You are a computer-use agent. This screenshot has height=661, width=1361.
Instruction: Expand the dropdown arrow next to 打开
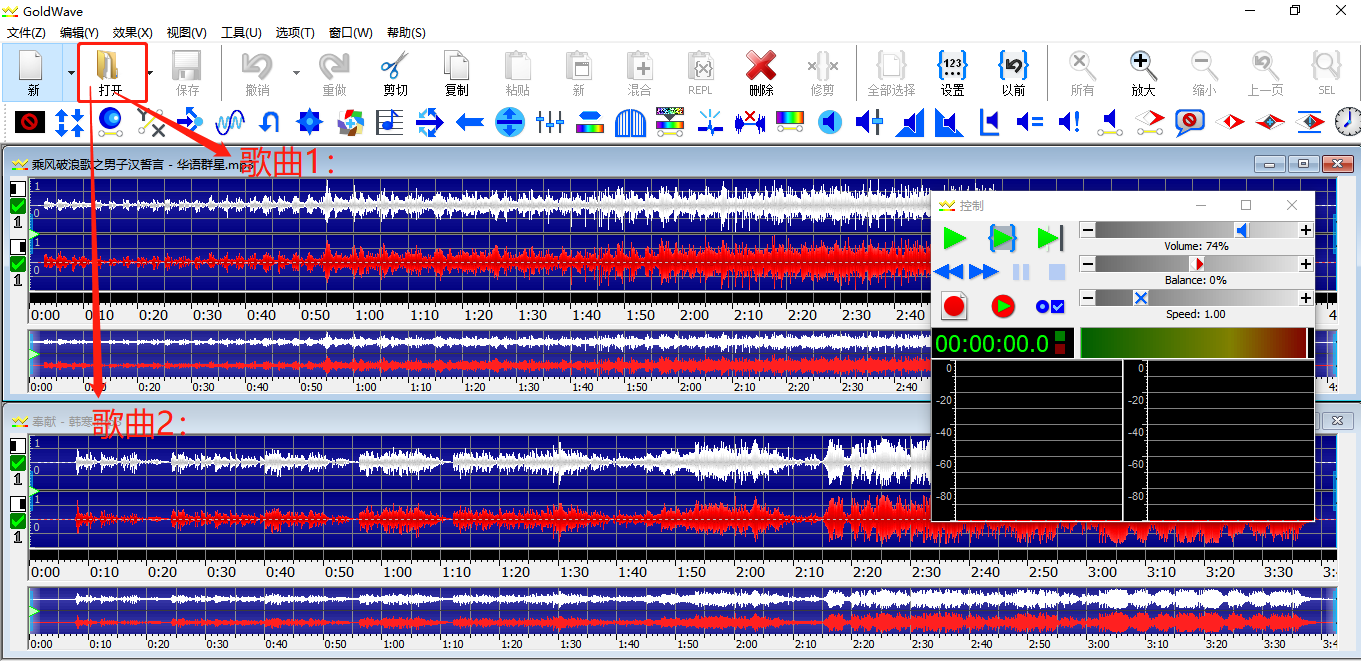[x=150, y=73]
